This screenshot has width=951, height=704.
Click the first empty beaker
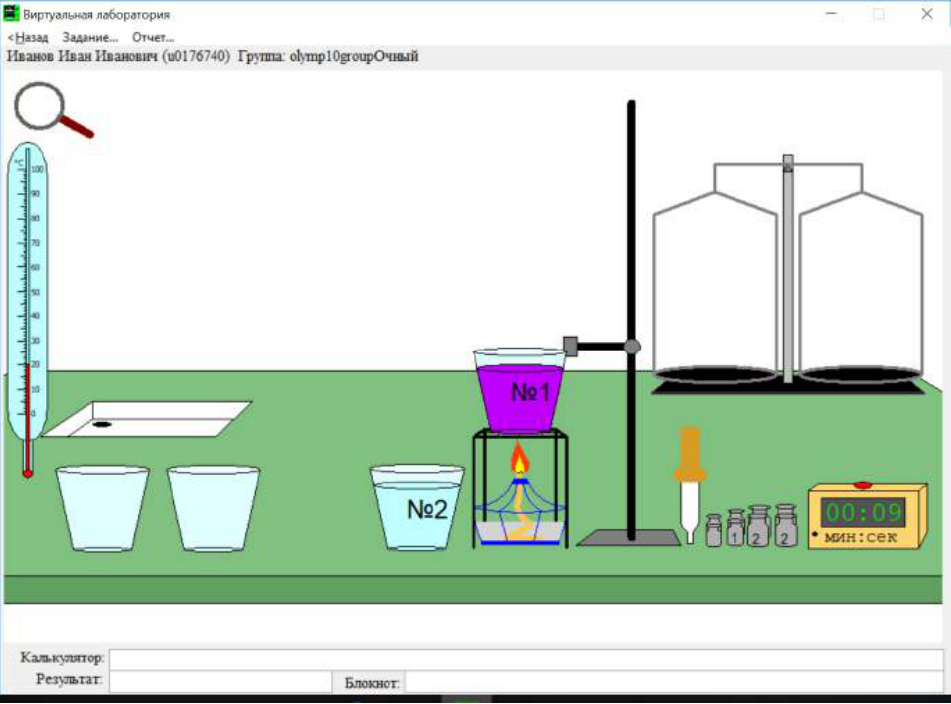[x=102, y=508]
